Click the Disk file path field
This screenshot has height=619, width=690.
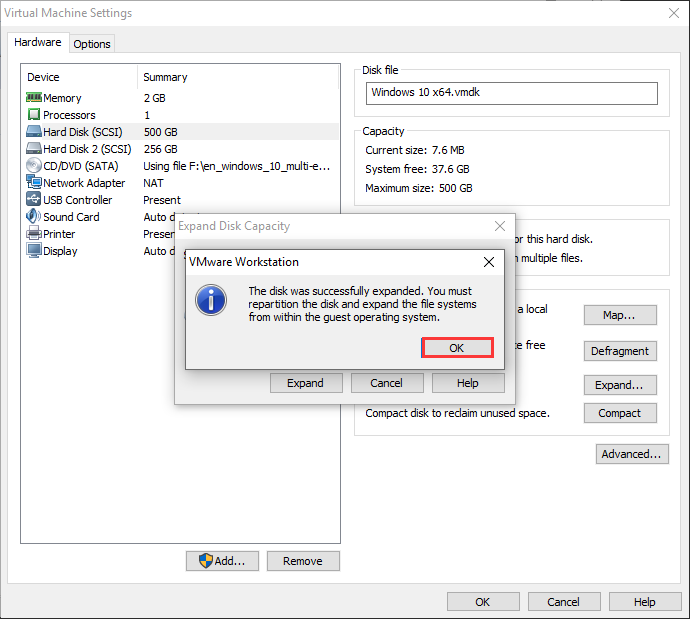pos(511,93)
